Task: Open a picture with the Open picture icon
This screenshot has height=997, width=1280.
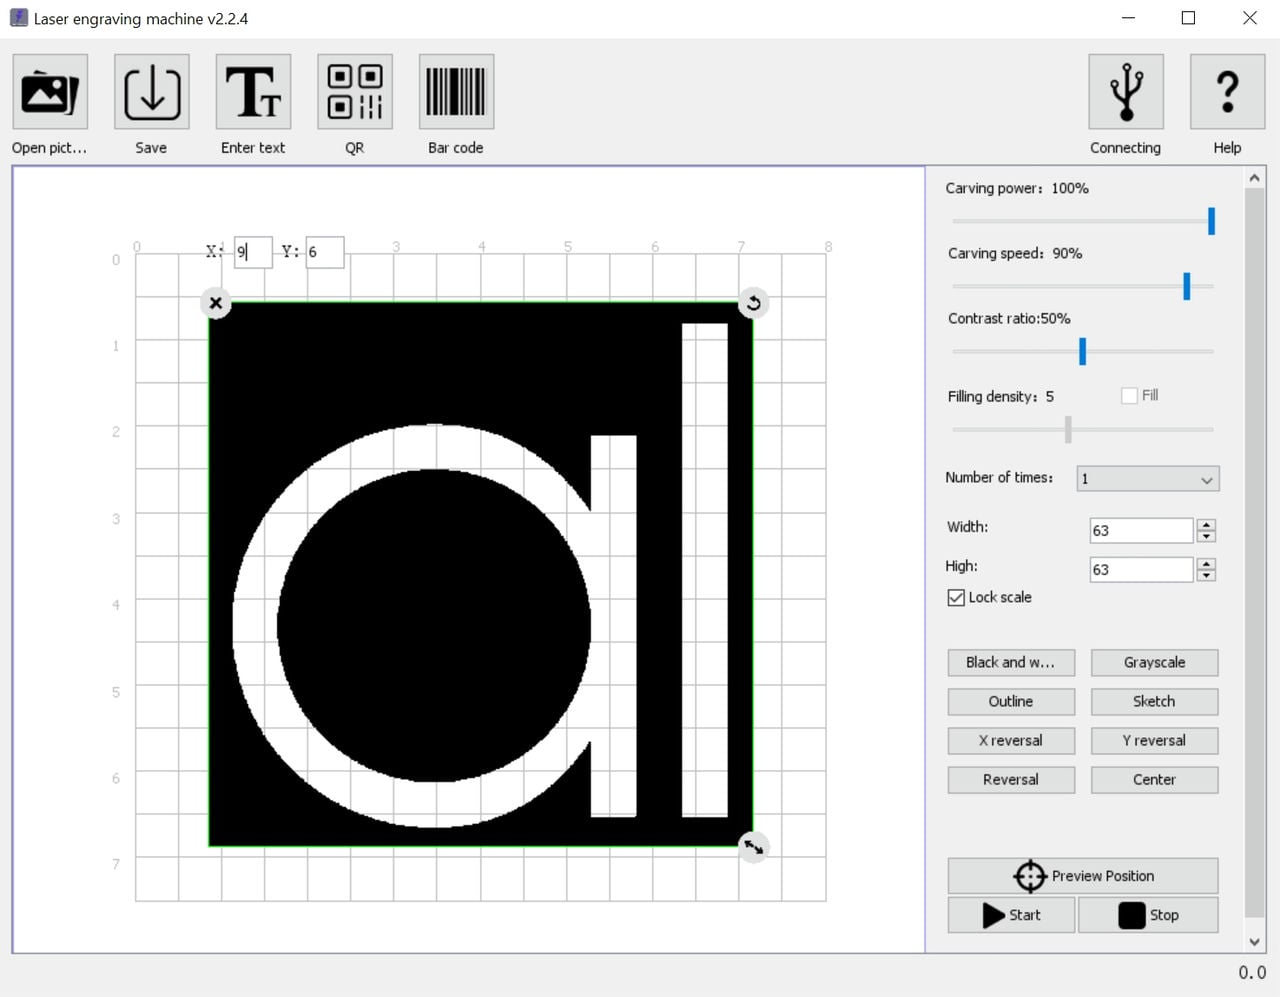Action: (x=50, y=92)
